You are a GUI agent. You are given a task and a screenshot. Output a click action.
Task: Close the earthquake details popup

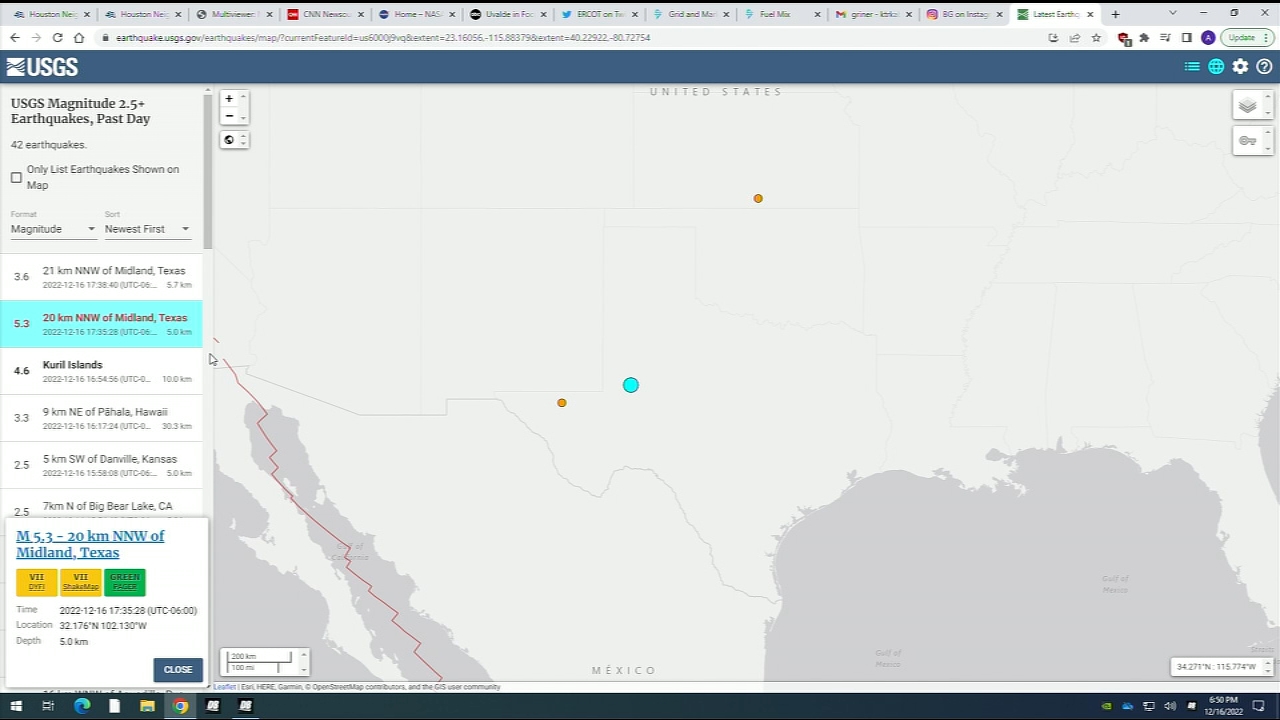tap(178, 670)
